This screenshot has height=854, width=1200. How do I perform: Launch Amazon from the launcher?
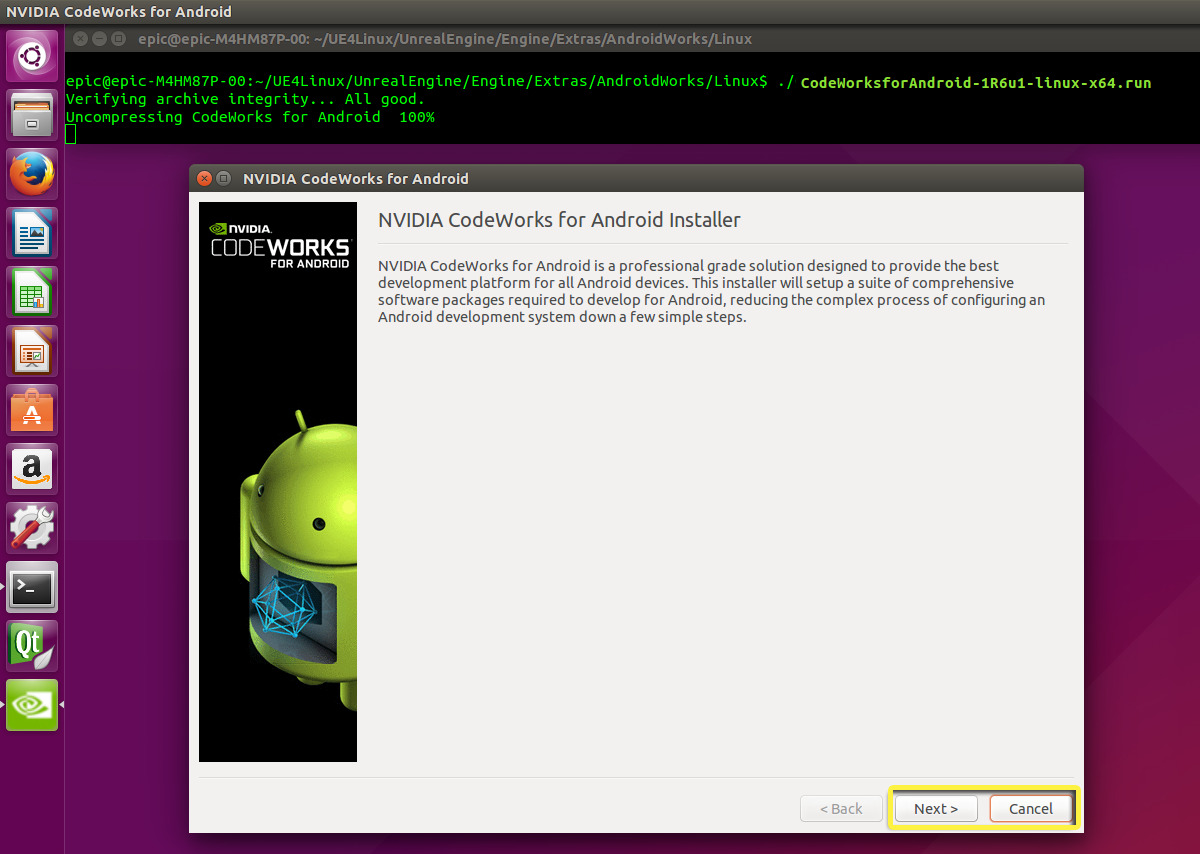31,468
